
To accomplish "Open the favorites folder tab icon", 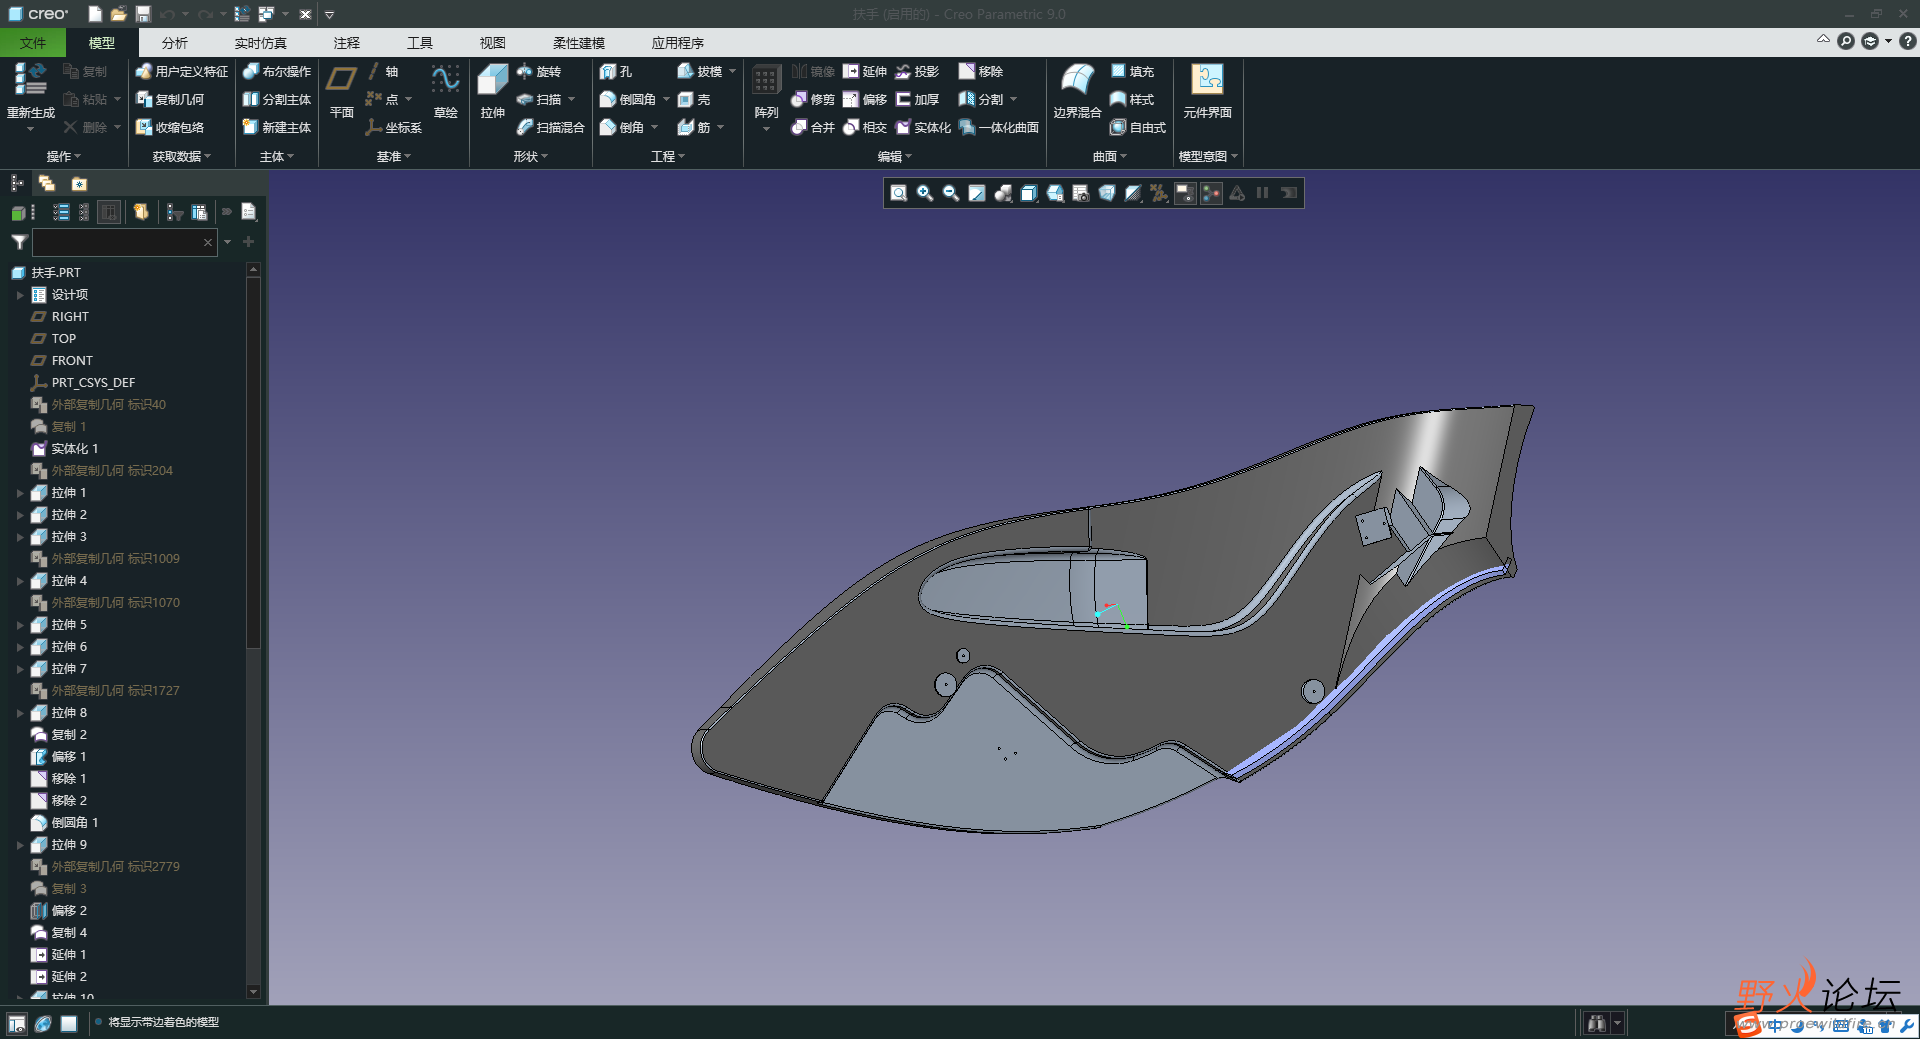I will tap(79, 184).
